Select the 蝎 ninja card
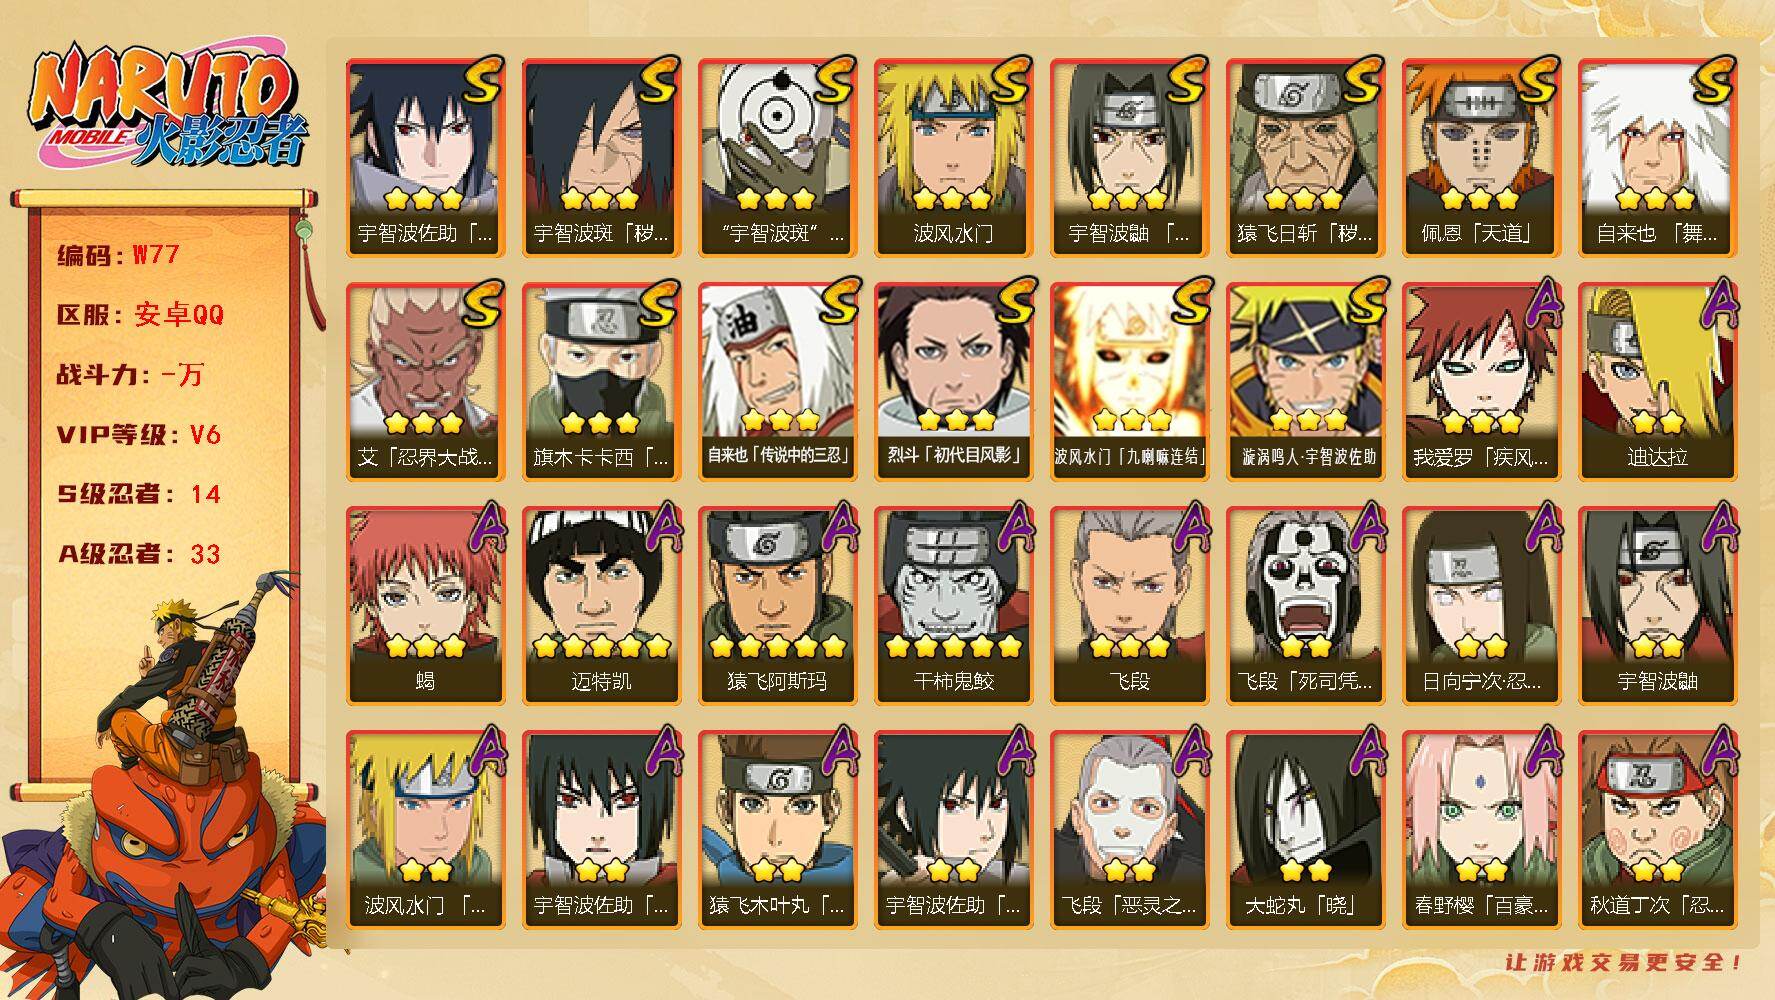Viewport: 1775px width, 1000px height. pyautogui.click(x=425, y=605)
